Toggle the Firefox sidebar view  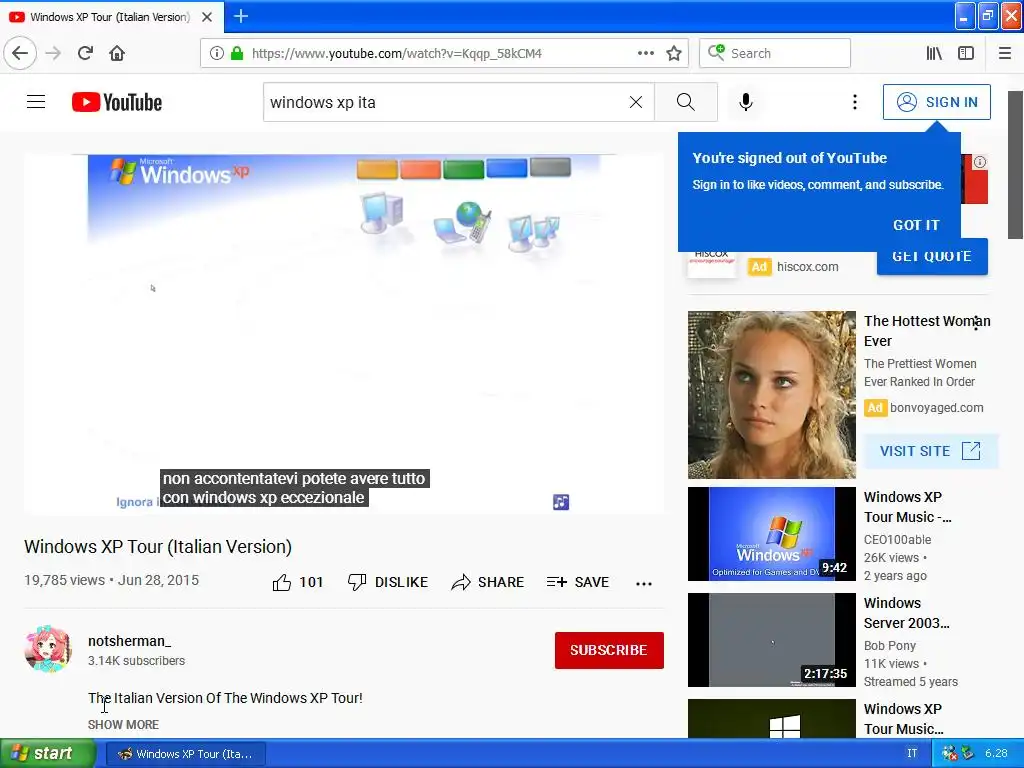click(x=966, y=53)
